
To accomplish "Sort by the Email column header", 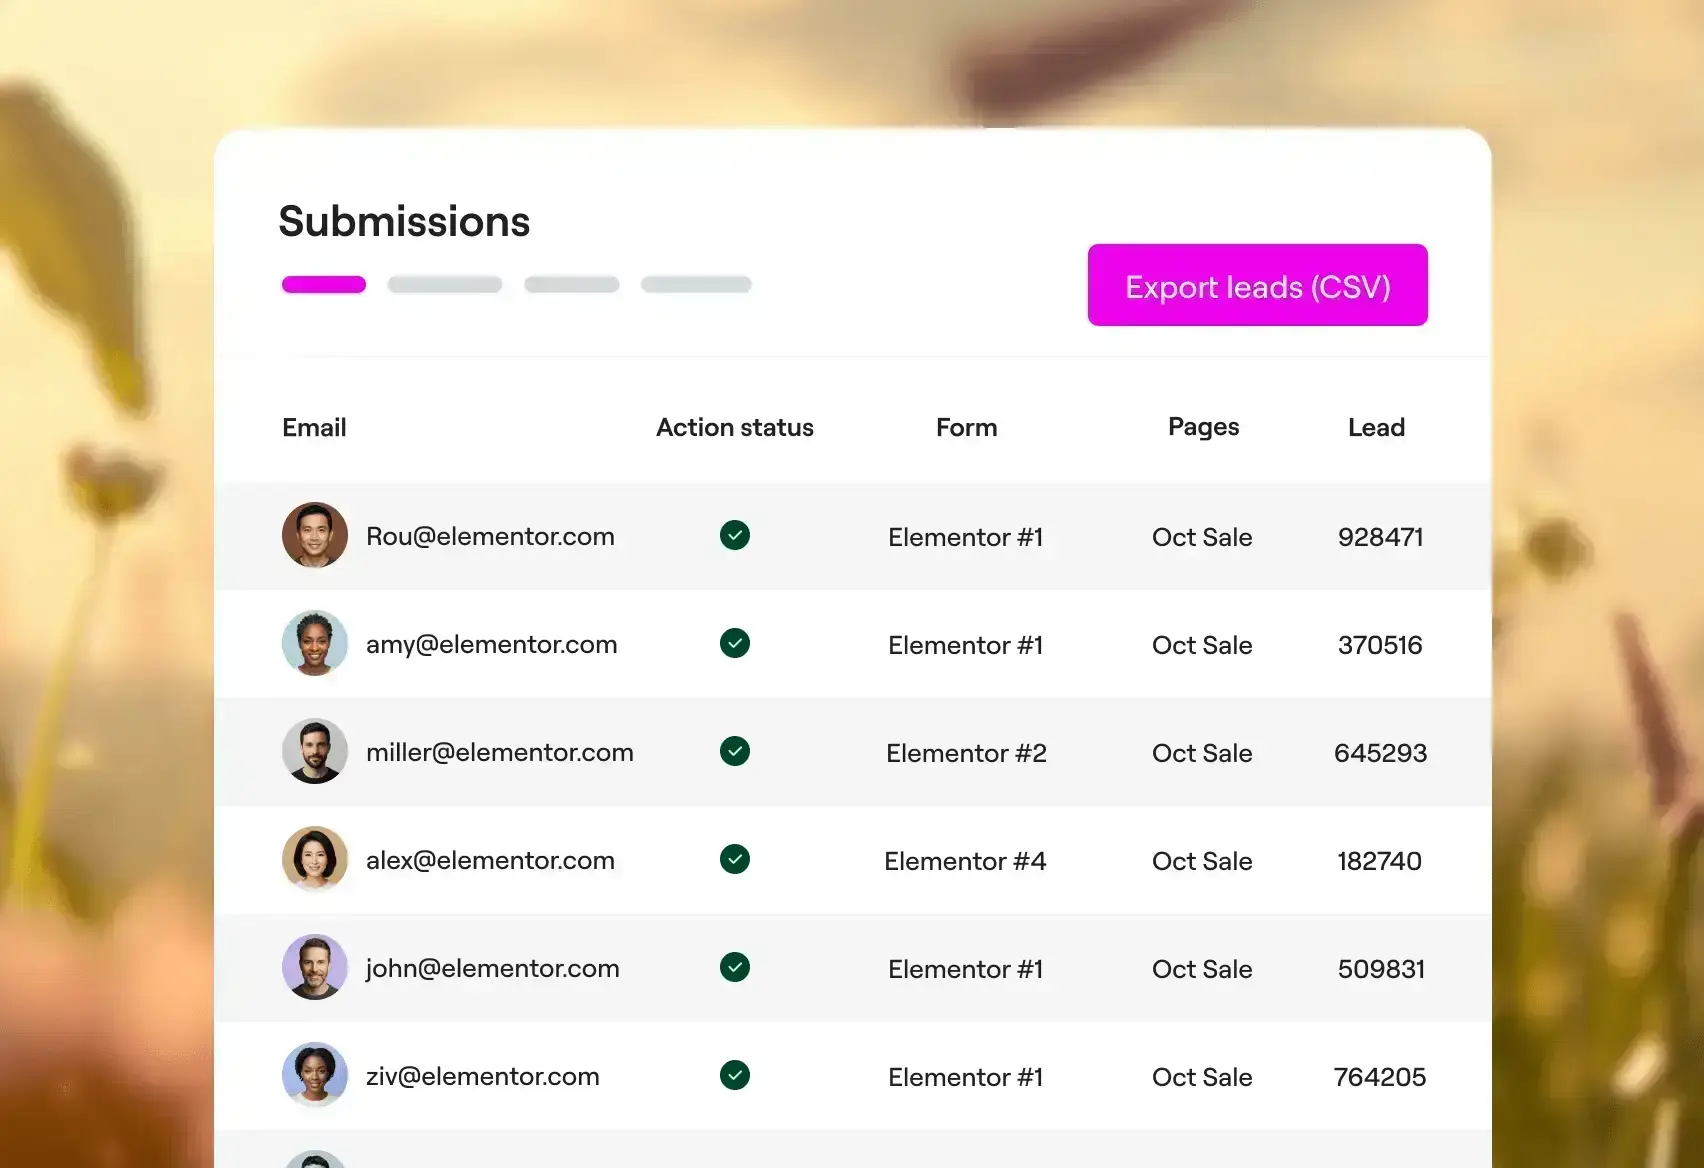I will pyautogui.click(x=314, y=428).
